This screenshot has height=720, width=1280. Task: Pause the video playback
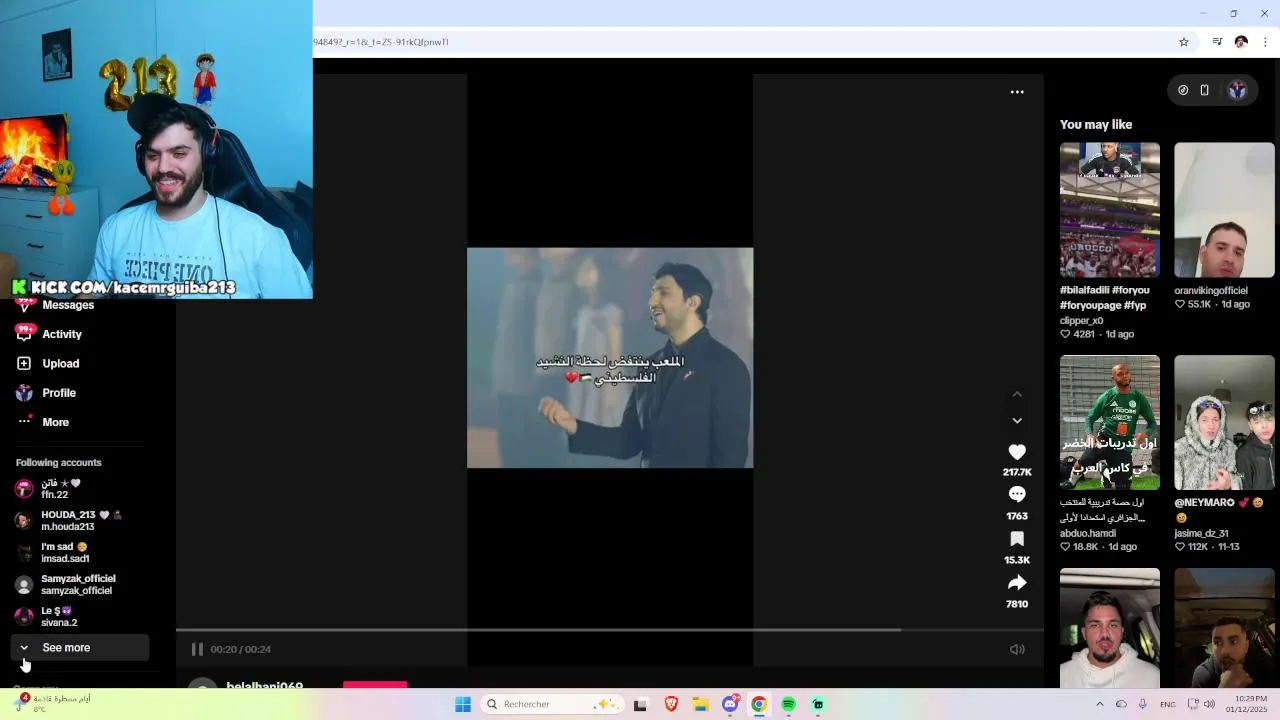(197, 649)
